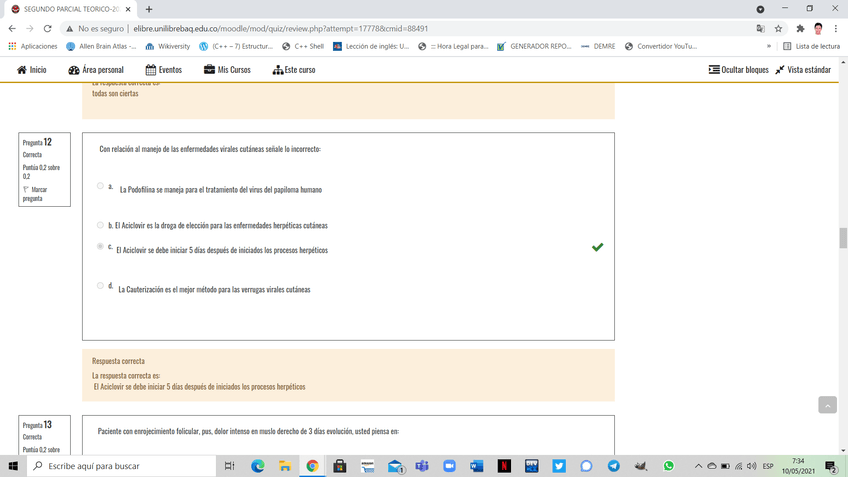Open Twitter from the taskbar

click(559, 466)
